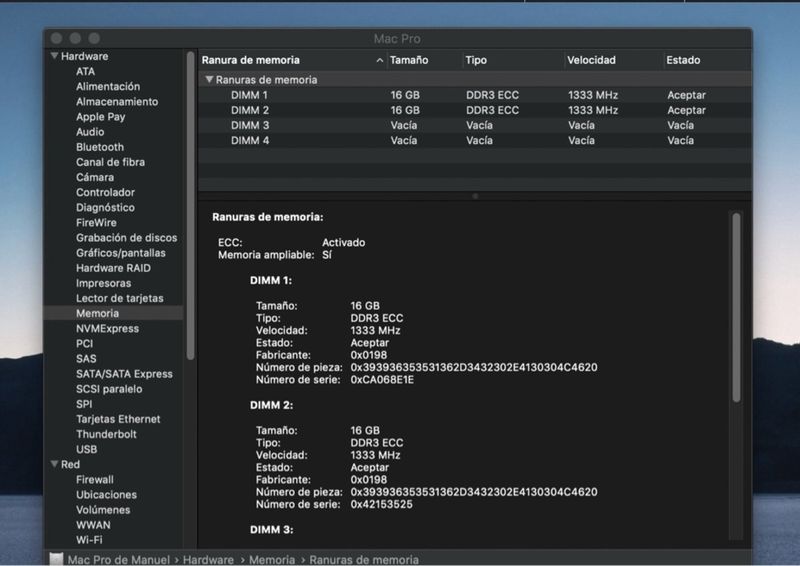Click the DIMM 1 heading in details
The width and height of the screenshot is (800, 566).
pyautogui.click(x=271, y=280)
